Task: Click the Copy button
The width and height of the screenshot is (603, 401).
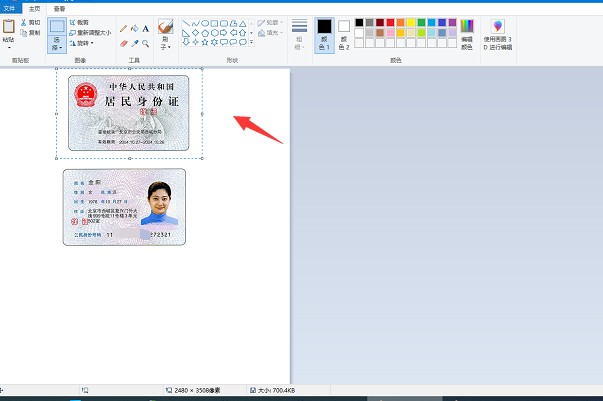Action: click(30, 33)
